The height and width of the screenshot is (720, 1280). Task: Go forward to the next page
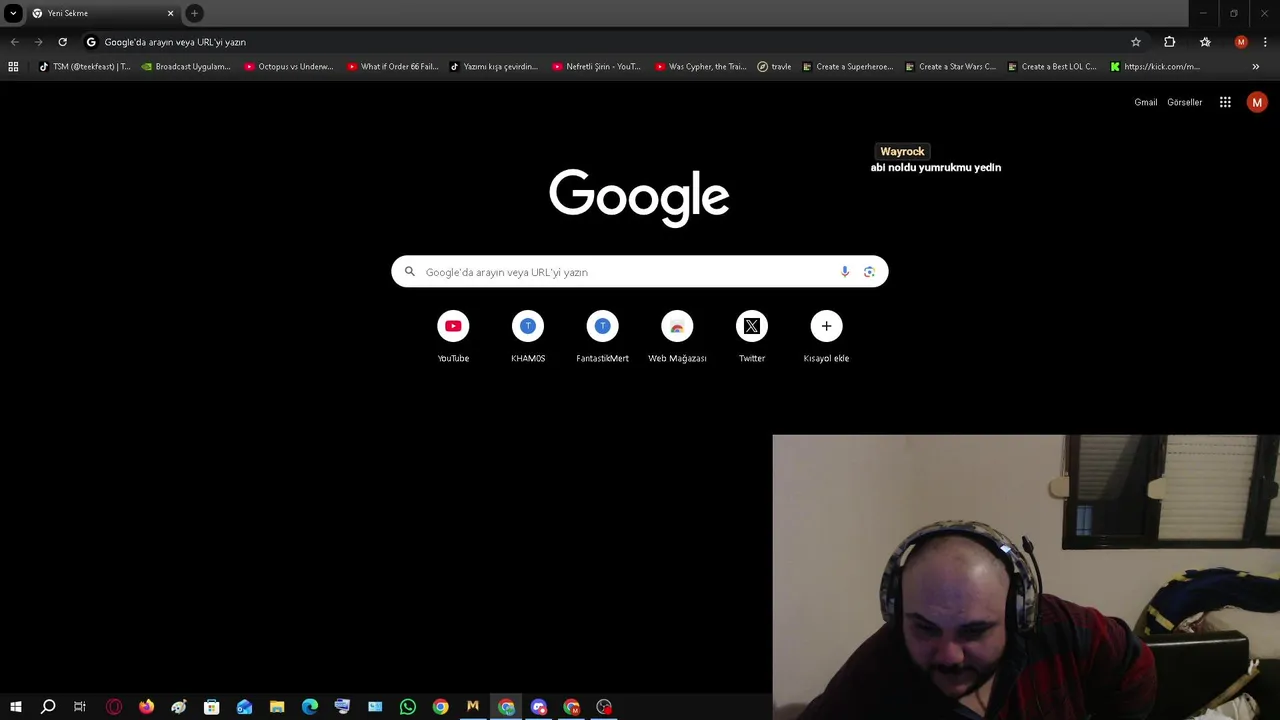pyautogui.click(x=38, y=42)
